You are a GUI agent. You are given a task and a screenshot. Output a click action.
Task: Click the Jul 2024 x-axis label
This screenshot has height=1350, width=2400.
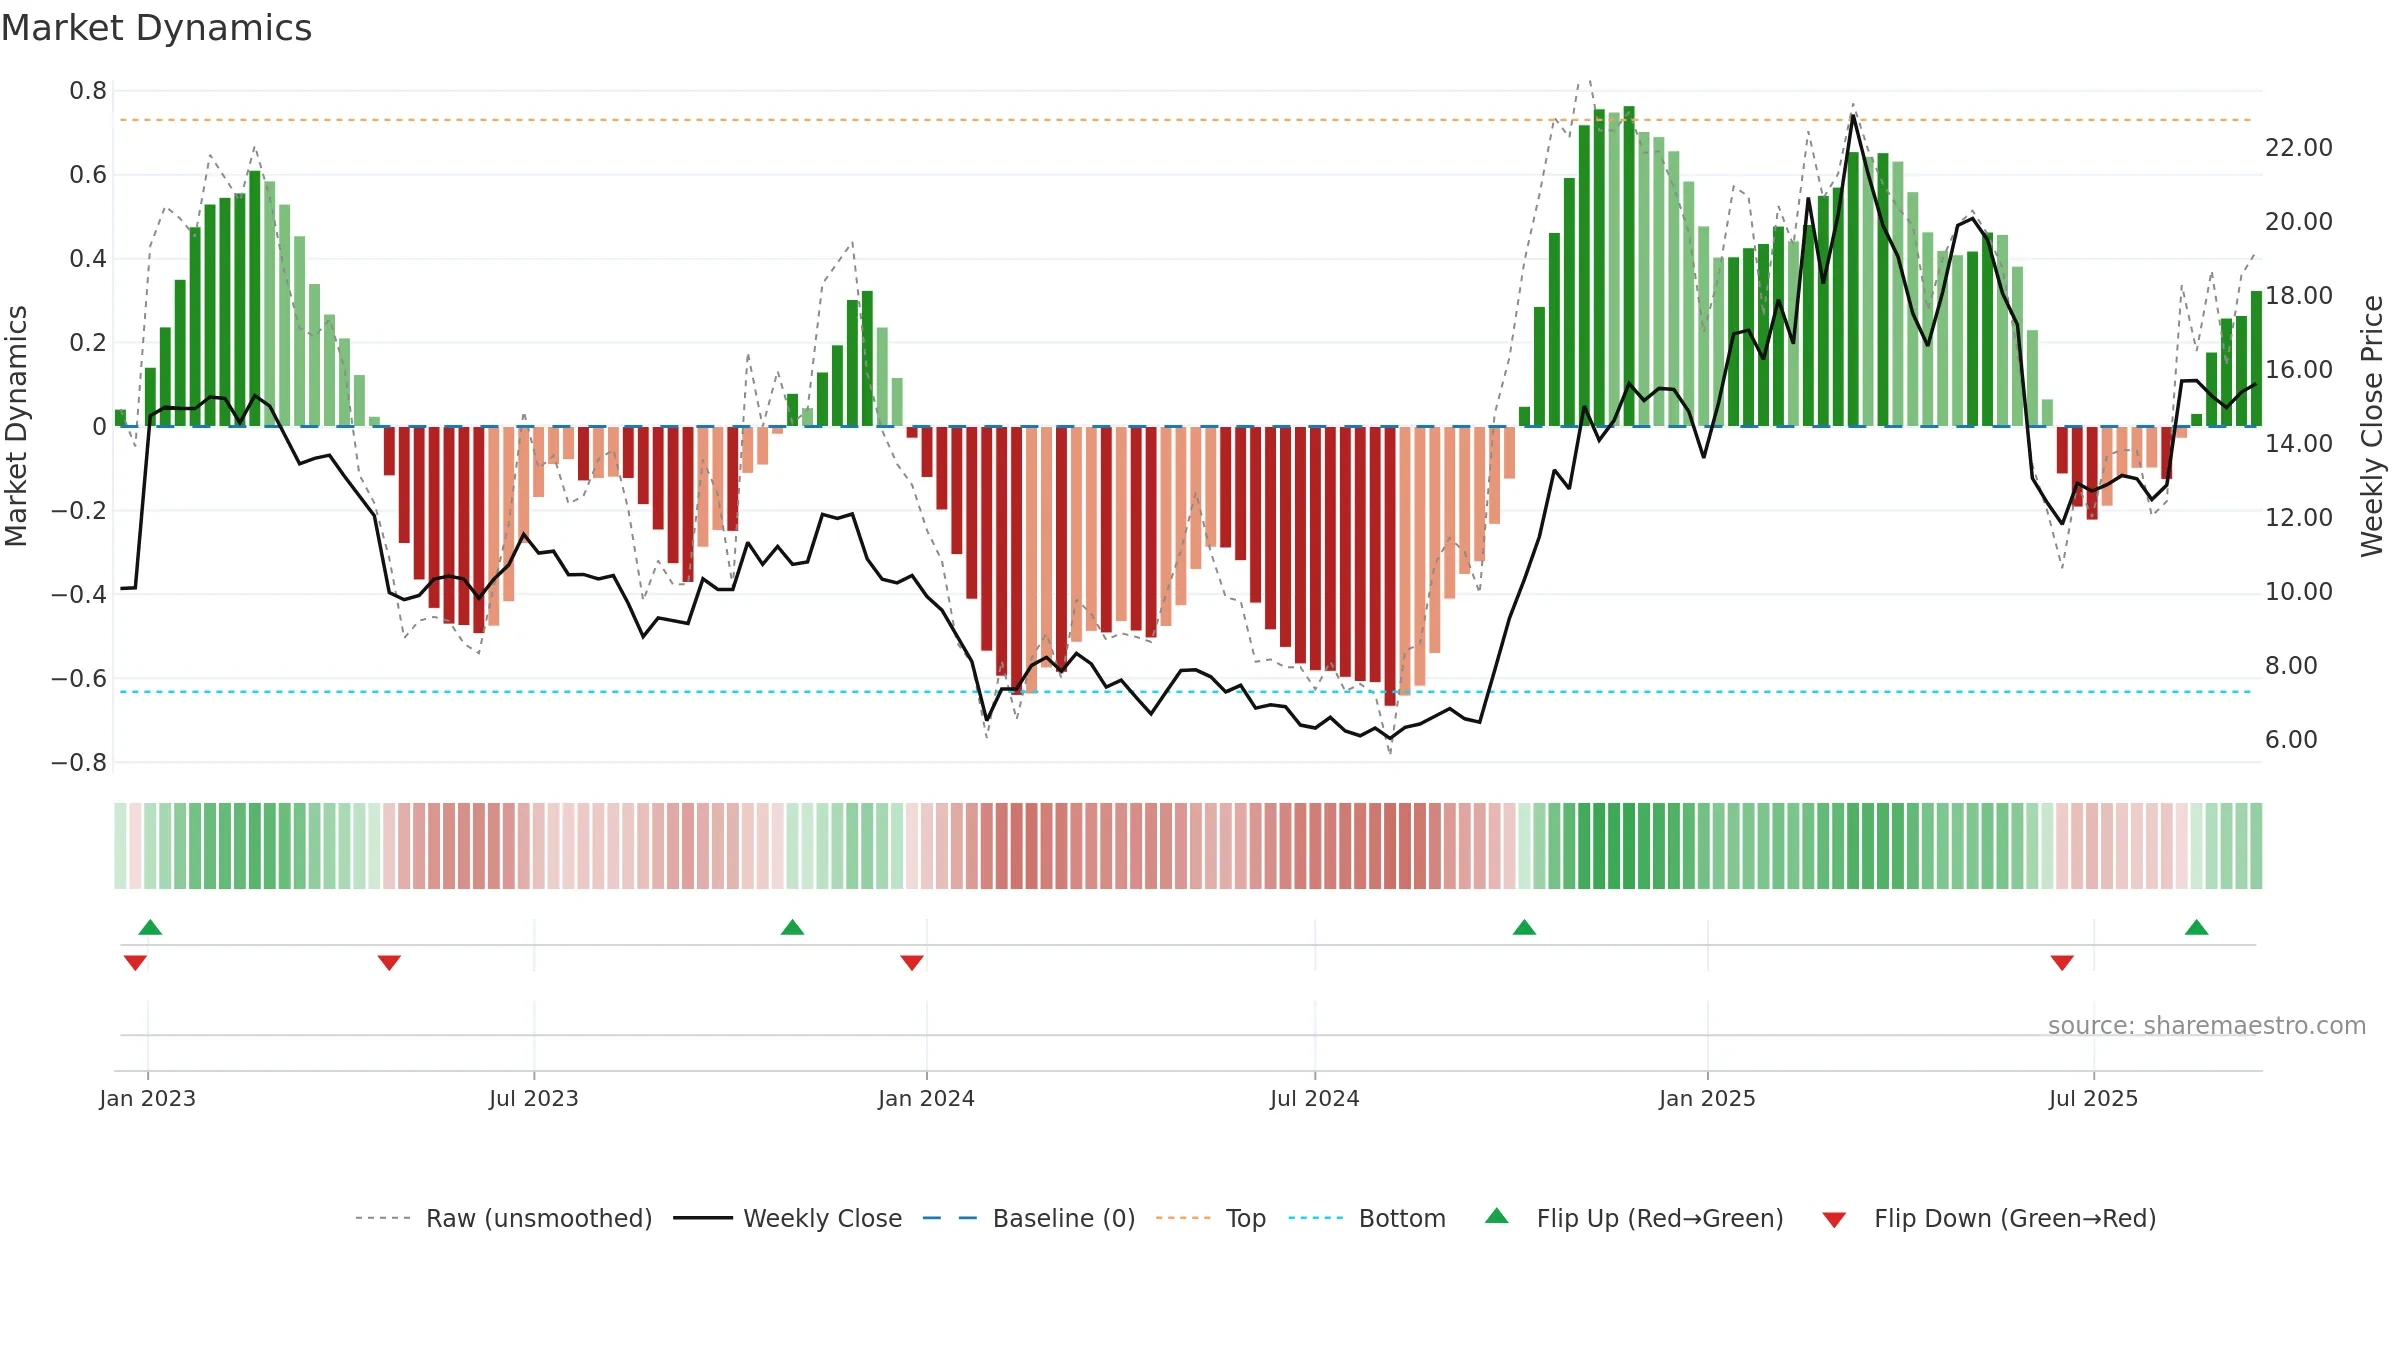(1314, 1098)
